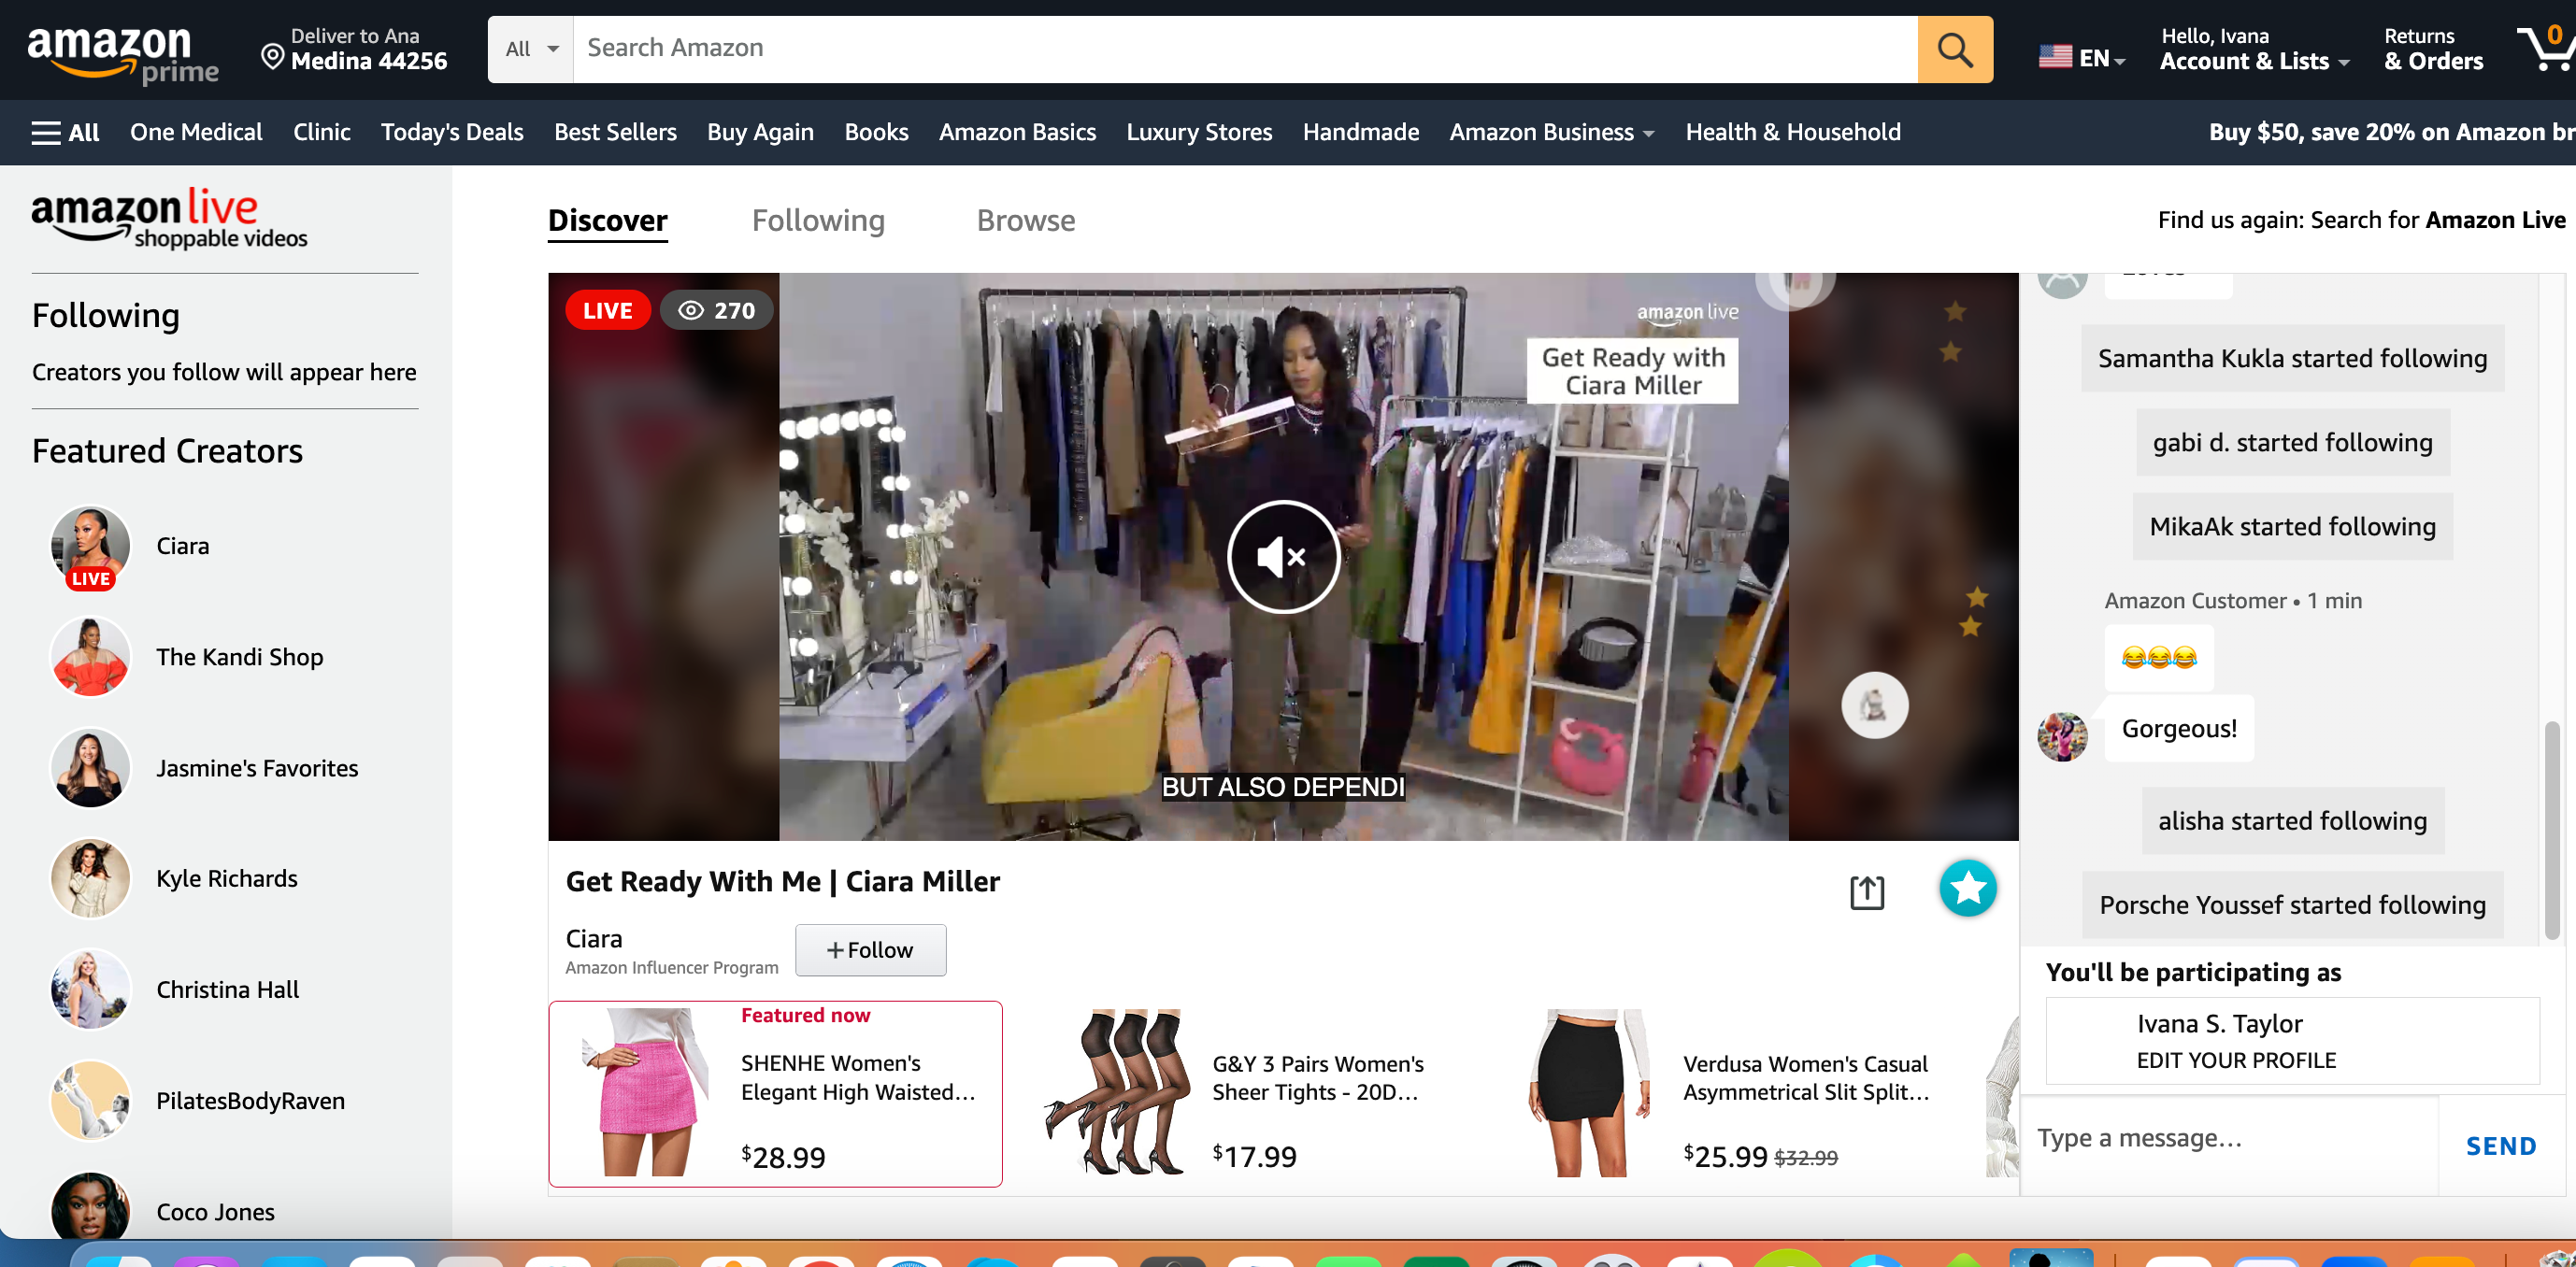The image size is (2576, 1267).
Task: Expand Account & Lists menu
Action: 2253,61
